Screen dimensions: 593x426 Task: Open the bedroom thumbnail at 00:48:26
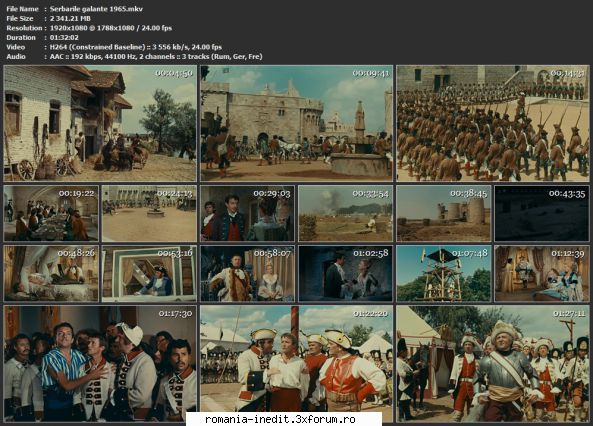click(51, 274)
